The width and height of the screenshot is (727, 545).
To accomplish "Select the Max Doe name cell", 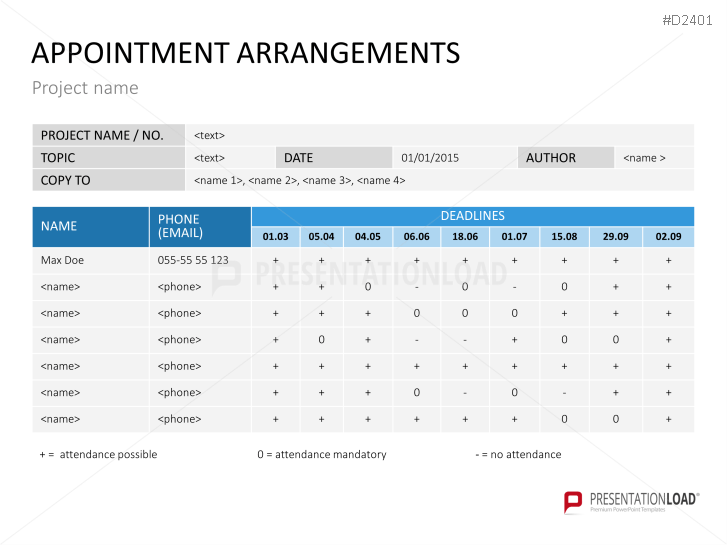I will pyautogui.click(x=60, y=260).
